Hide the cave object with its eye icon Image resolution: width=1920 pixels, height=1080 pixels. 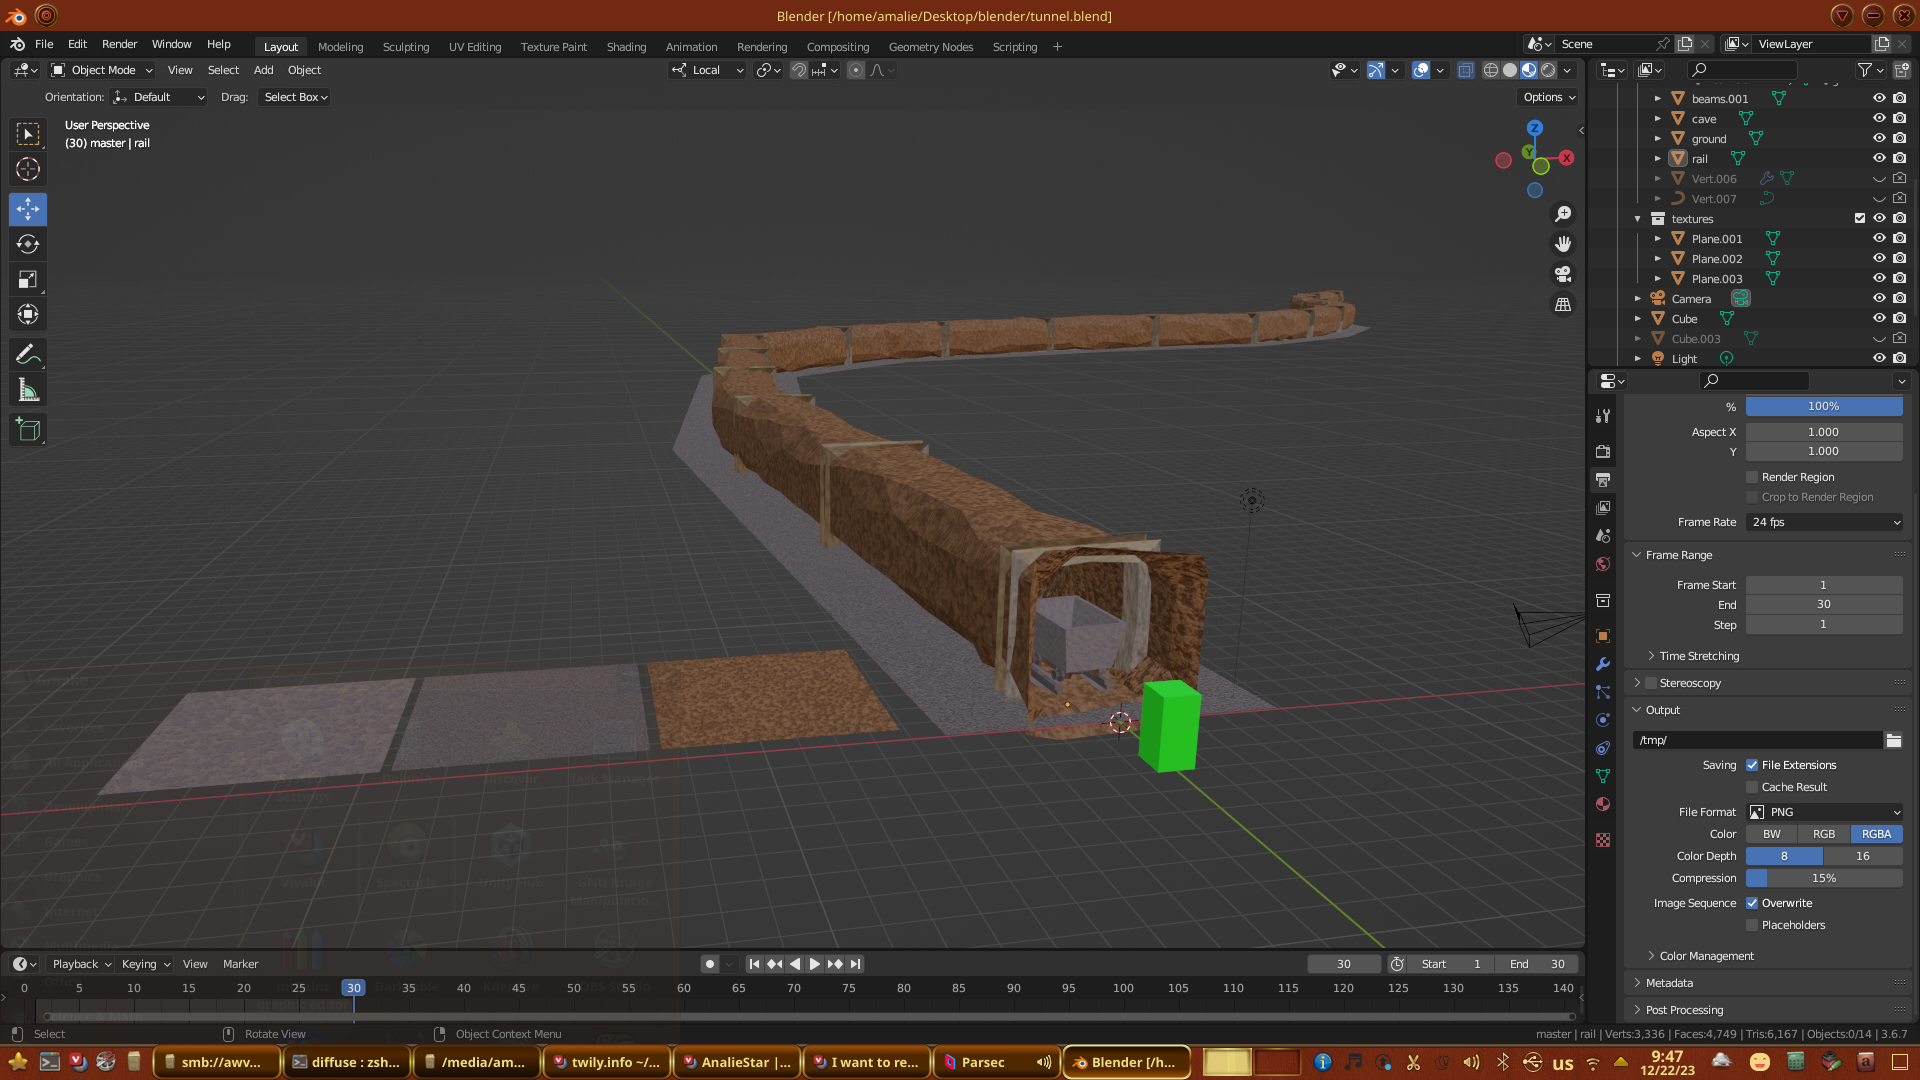(1879, 118)
